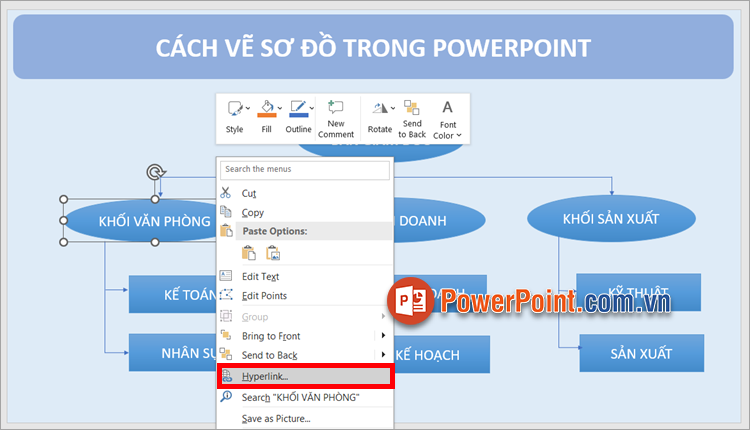This screenshot has height=430, width=750.
Task: Click the Fill paint bucket icon
Action: click(266, 109)
